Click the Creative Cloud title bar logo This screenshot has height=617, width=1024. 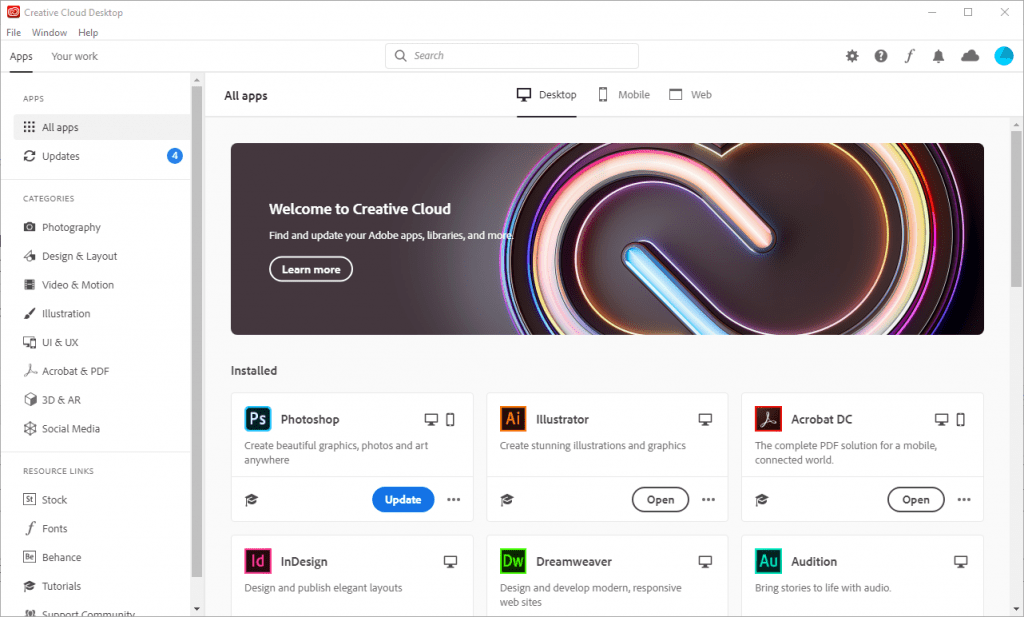click(13, 12)
